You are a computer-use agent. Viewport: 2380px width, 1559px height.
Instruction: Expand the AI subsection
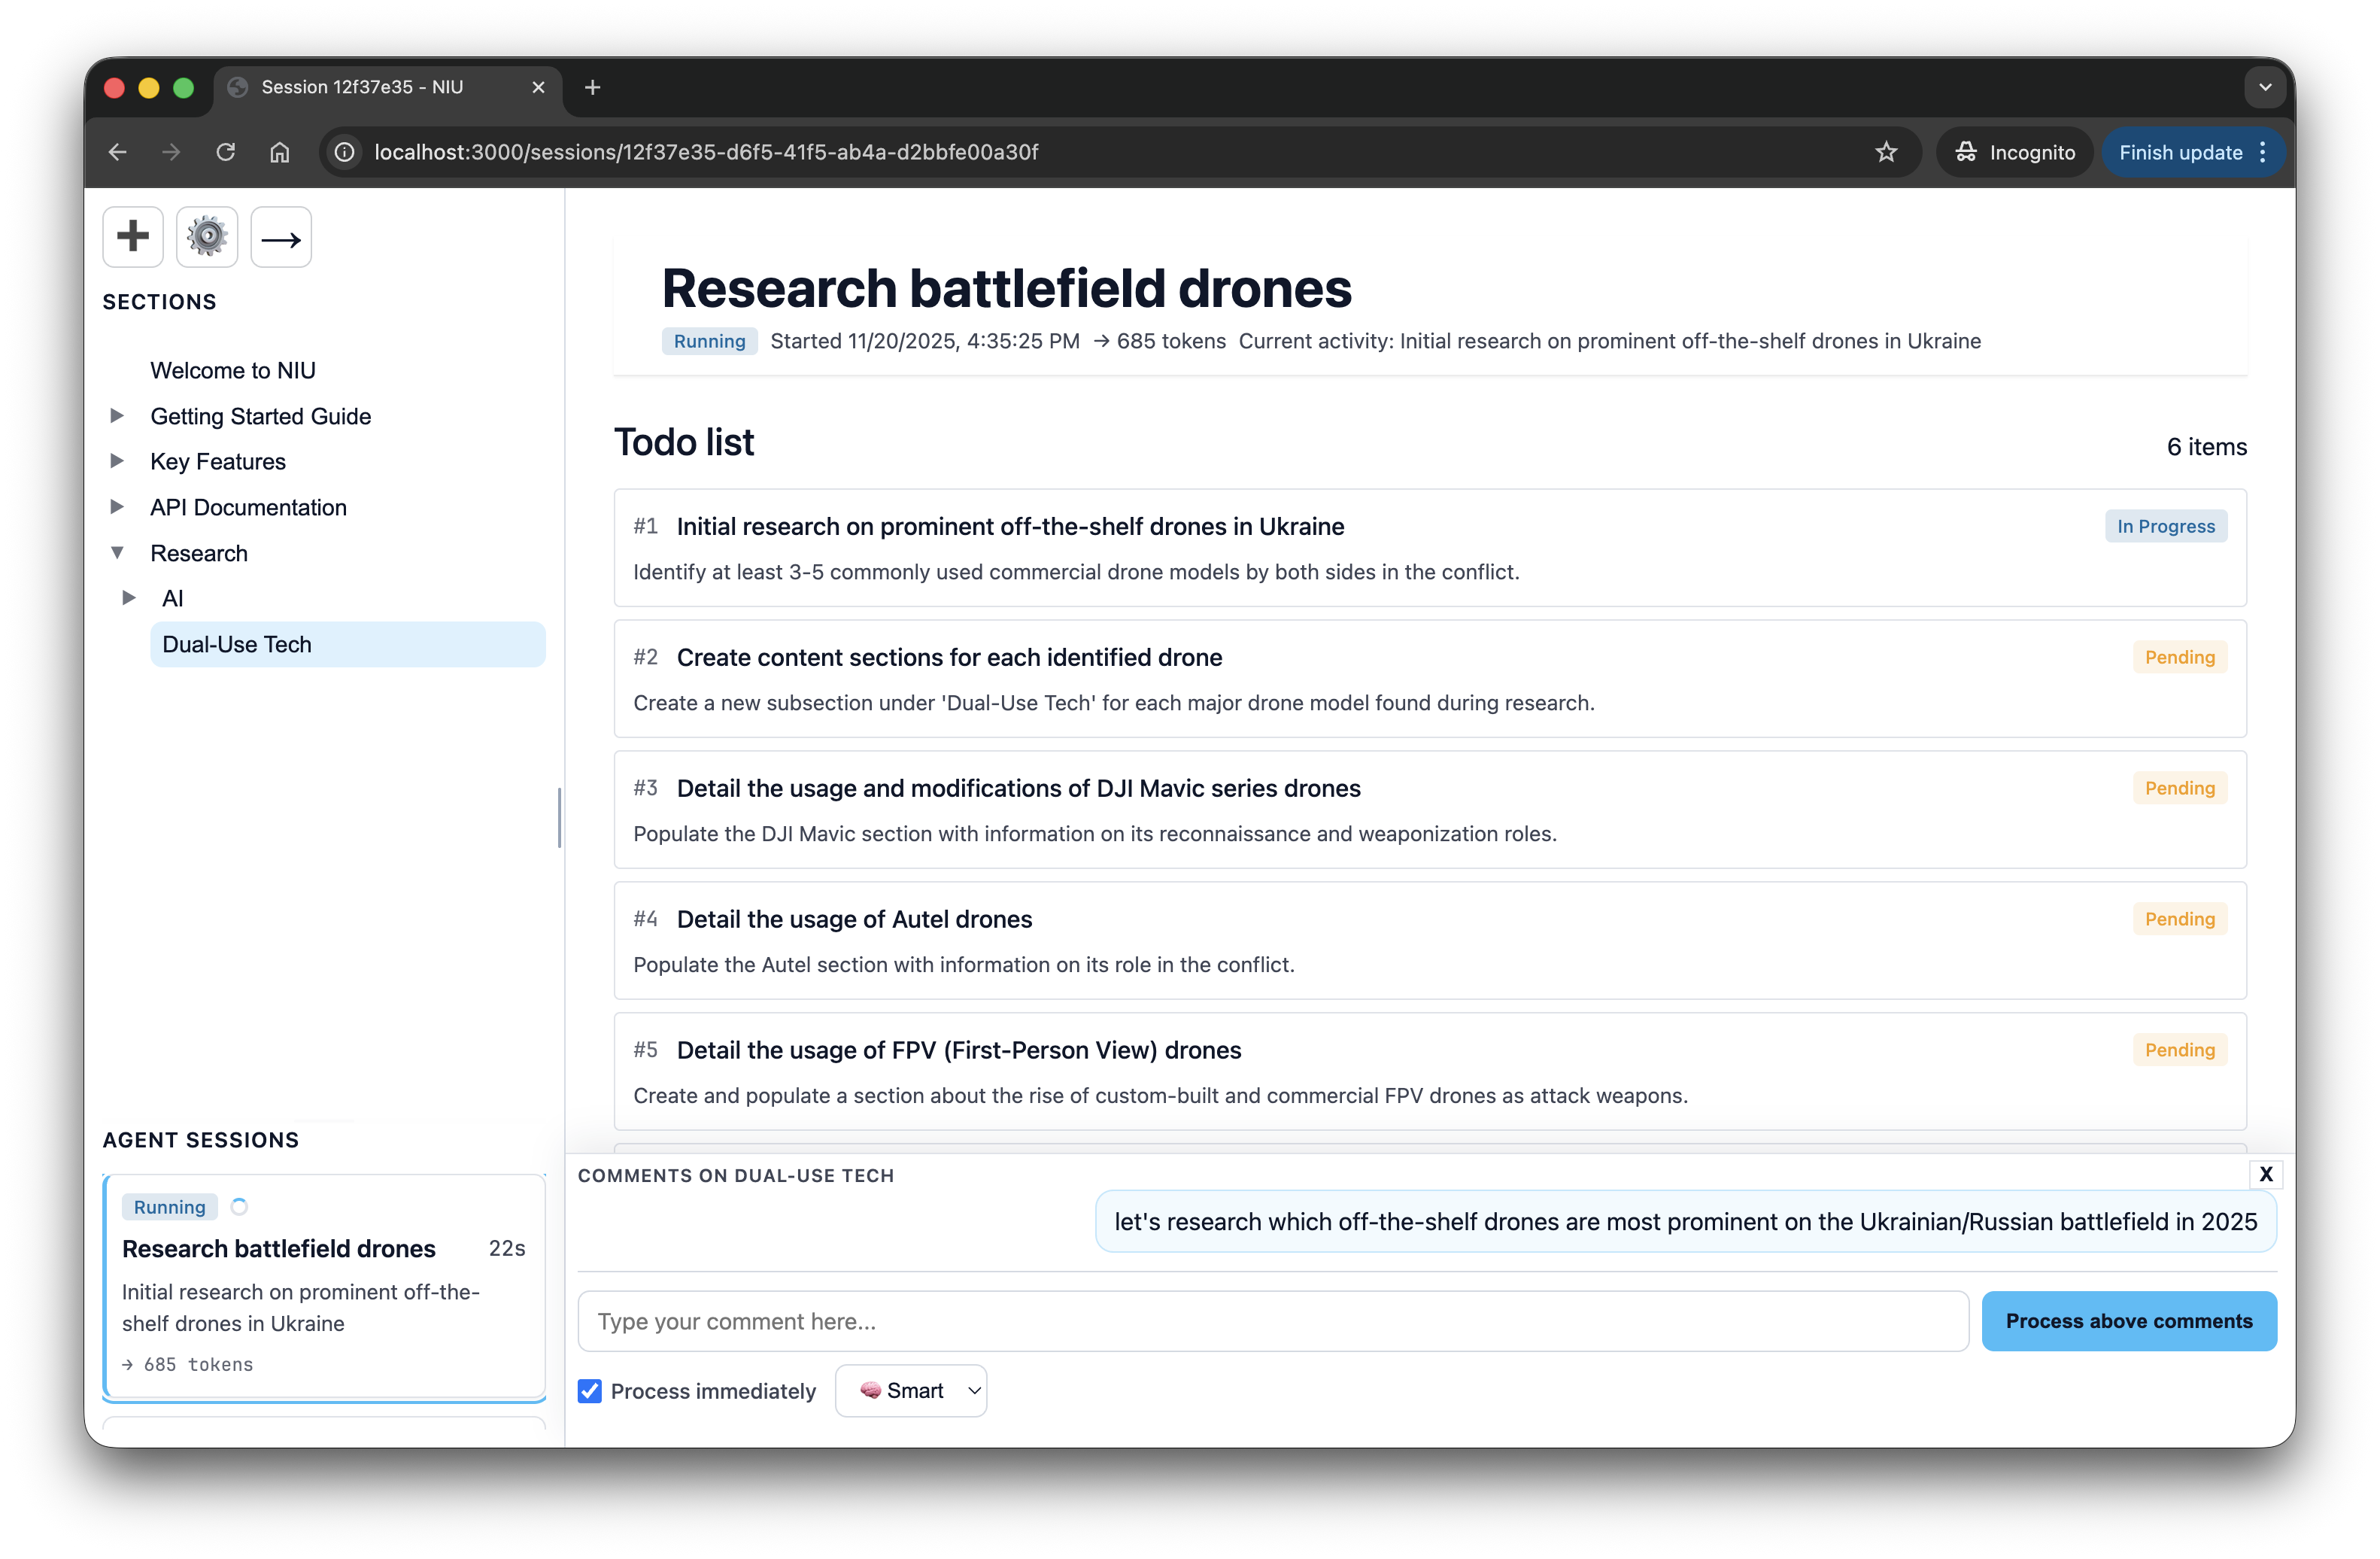[129, 598]
